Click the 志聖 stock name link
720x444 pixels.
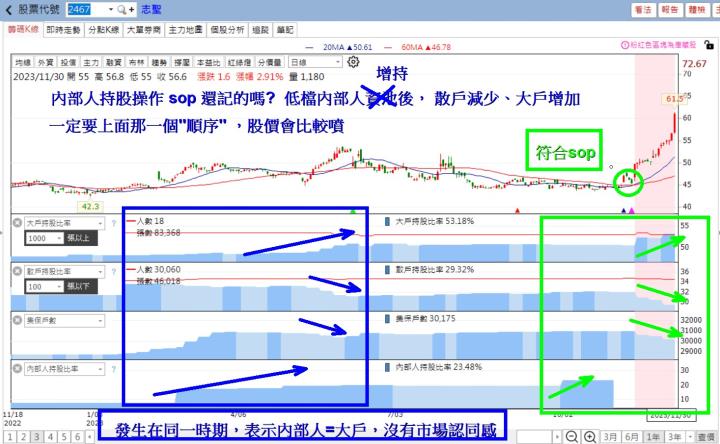click(x=151, y=9)
